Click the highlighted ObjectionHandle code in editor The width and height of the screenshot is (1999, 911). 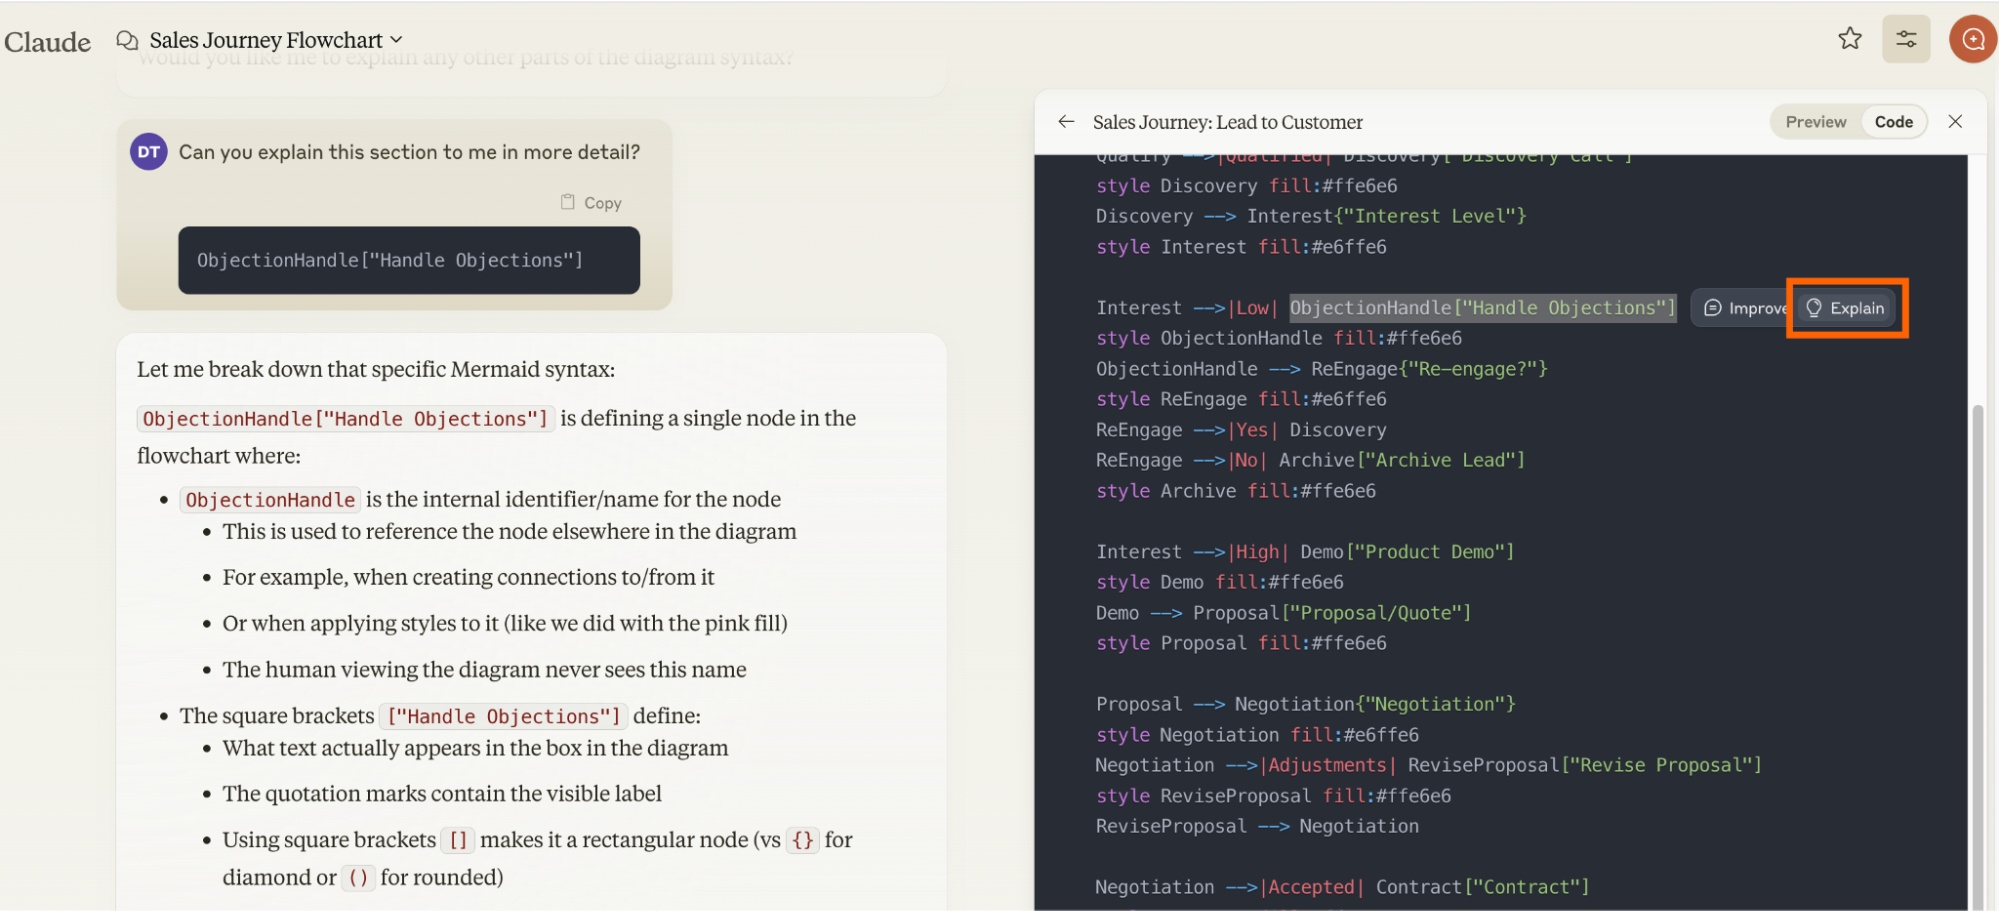(x=1482, y=308)
